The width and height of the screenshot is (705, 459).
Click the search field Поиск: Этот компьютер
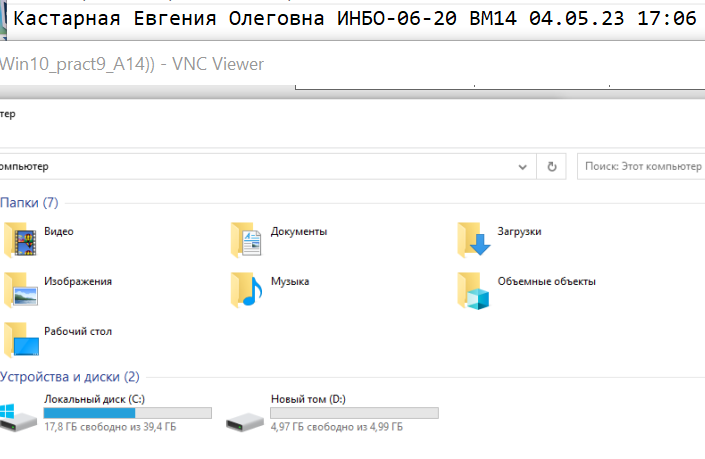(x=641, y=166)
